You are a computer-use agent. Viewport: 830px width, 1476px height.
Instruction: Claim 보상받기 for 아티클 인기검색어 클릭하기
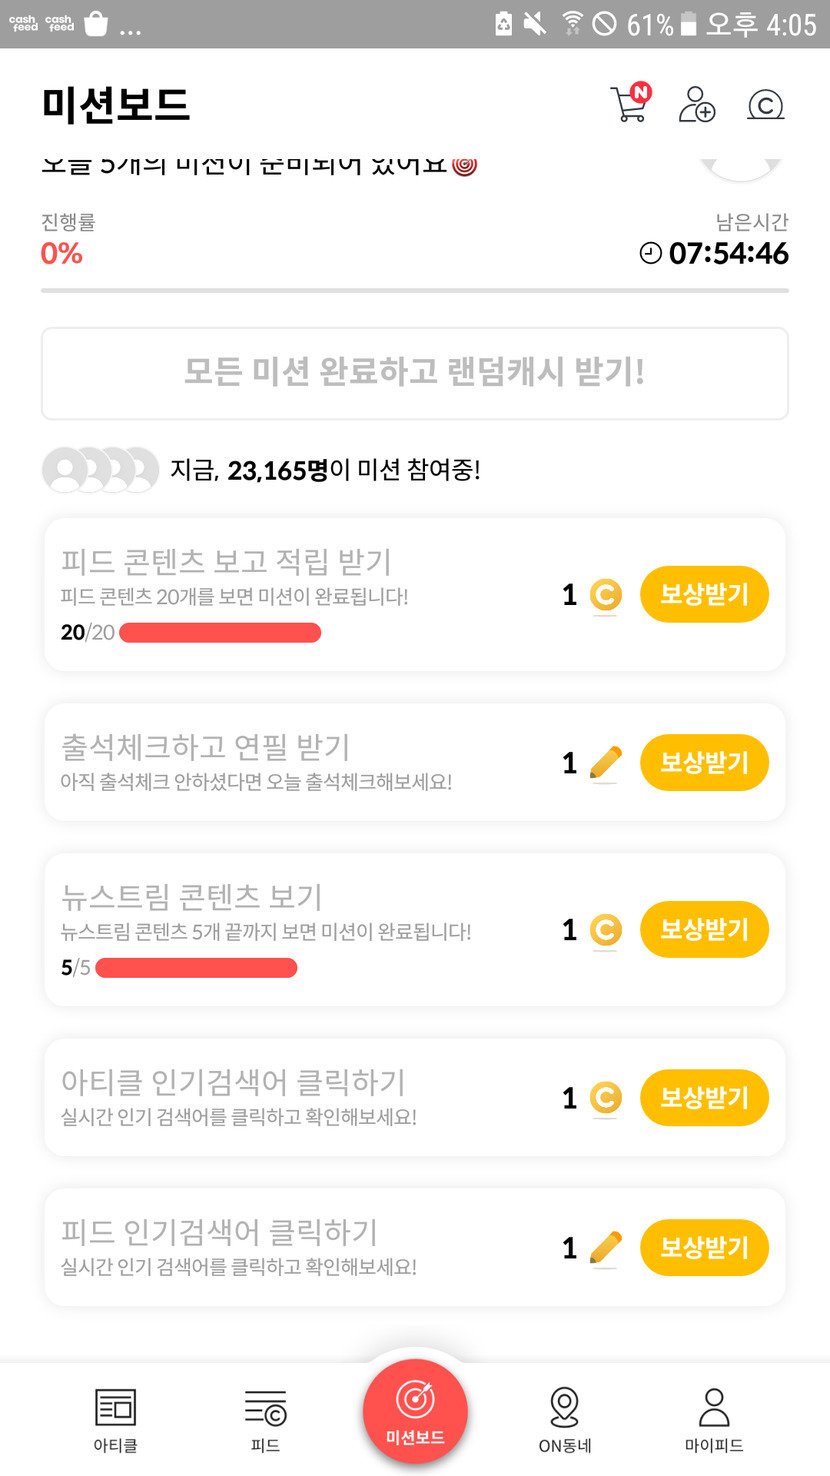[x=704, y=1098]
